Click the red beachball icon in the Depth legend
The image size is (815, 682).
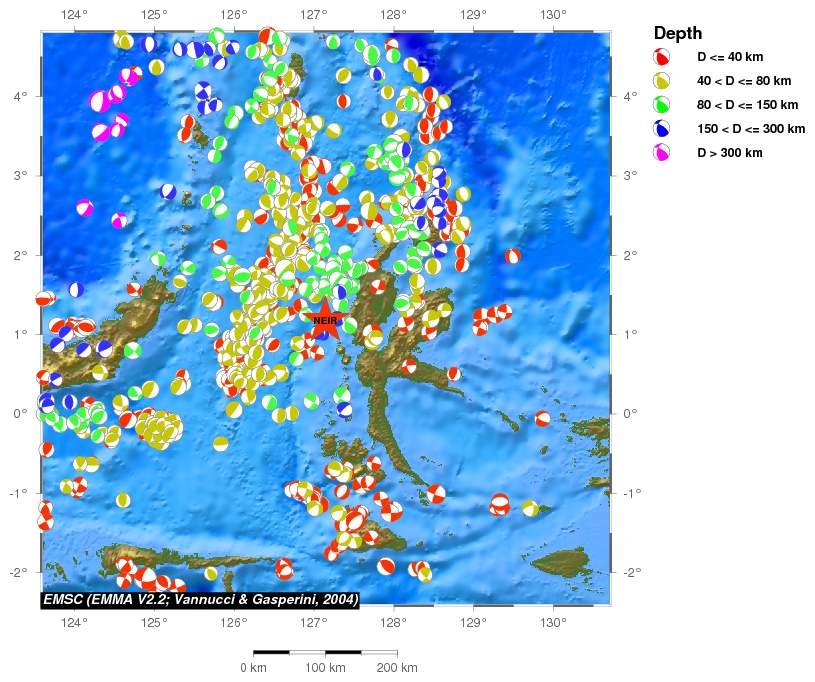(662, 57)
